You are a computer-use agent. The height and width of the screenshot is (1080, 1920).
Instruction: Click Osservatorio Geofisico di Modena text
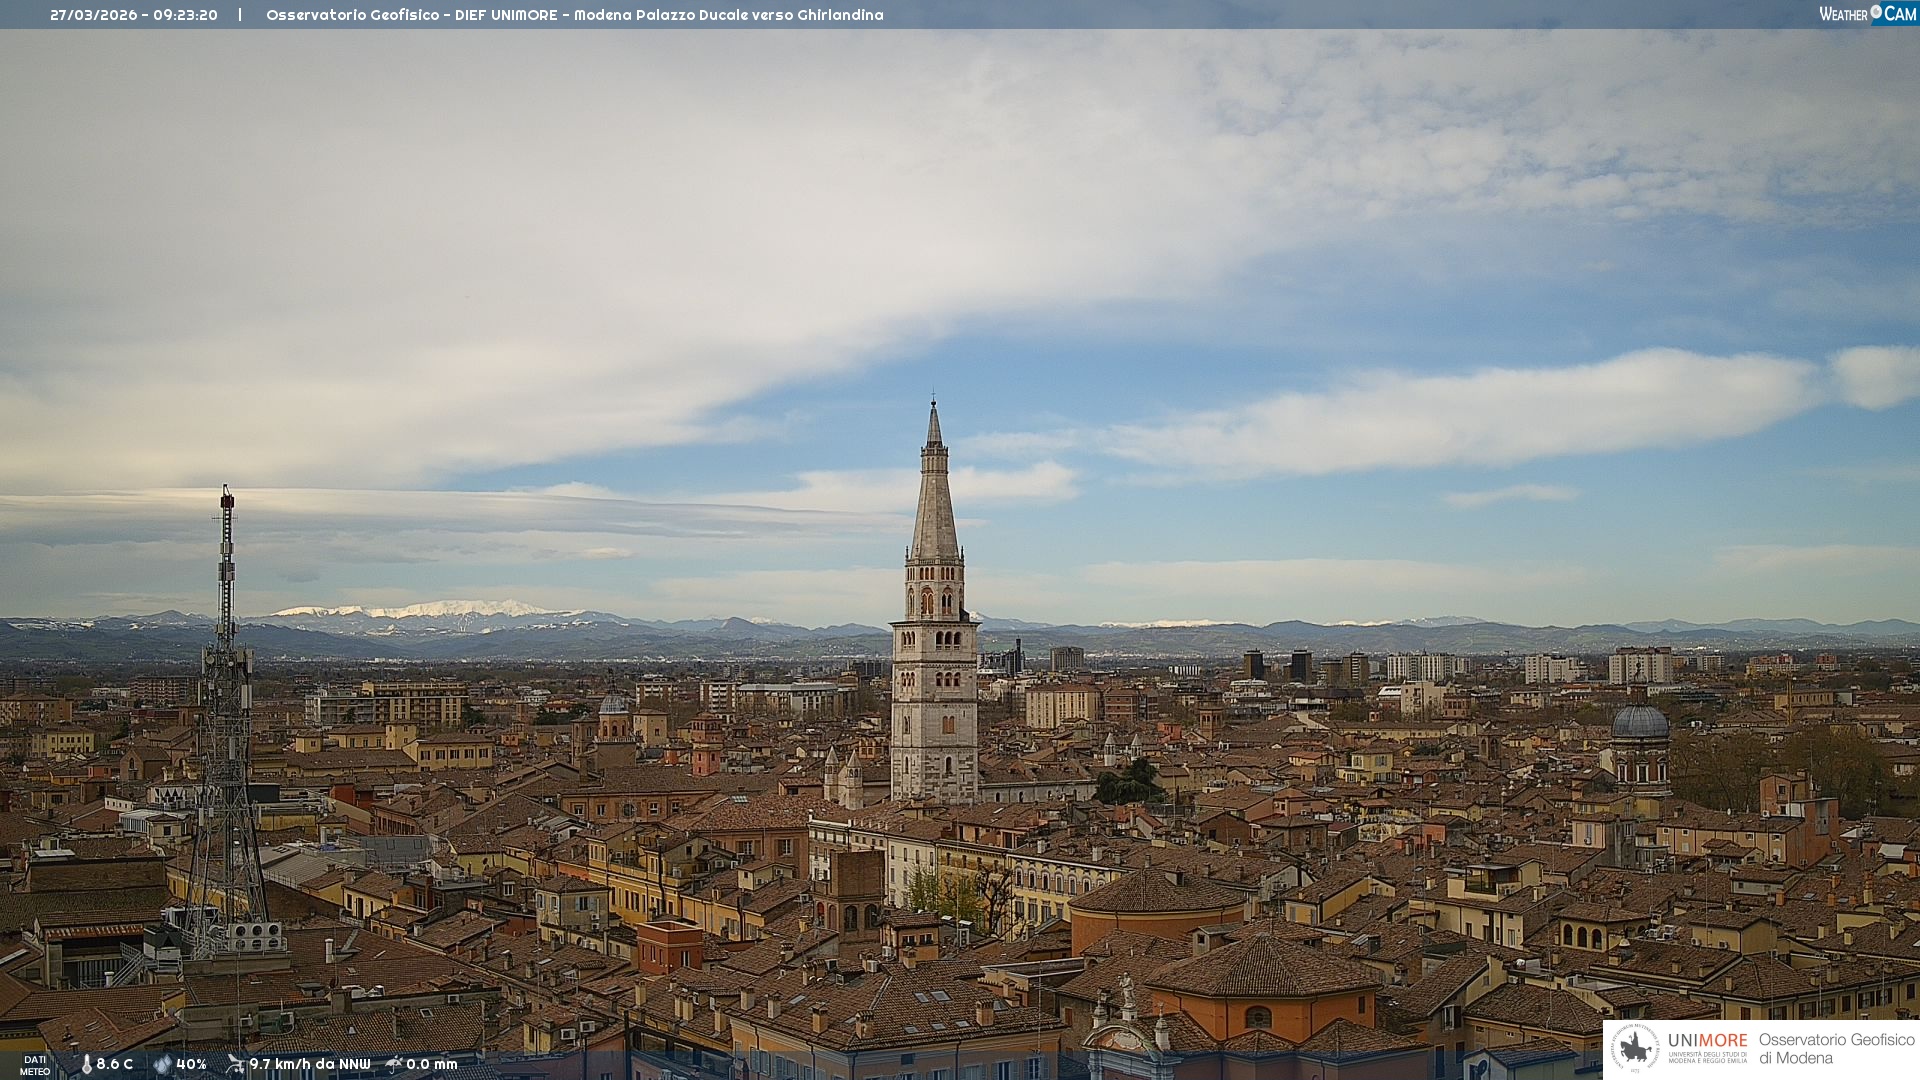(x=1836, y=1048)
